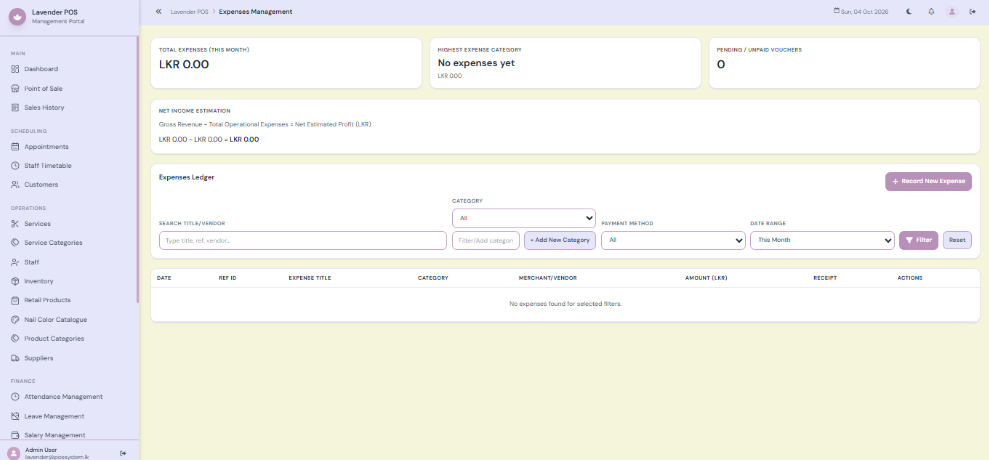Click the Nail Color Catalogue palette icon

15,319
